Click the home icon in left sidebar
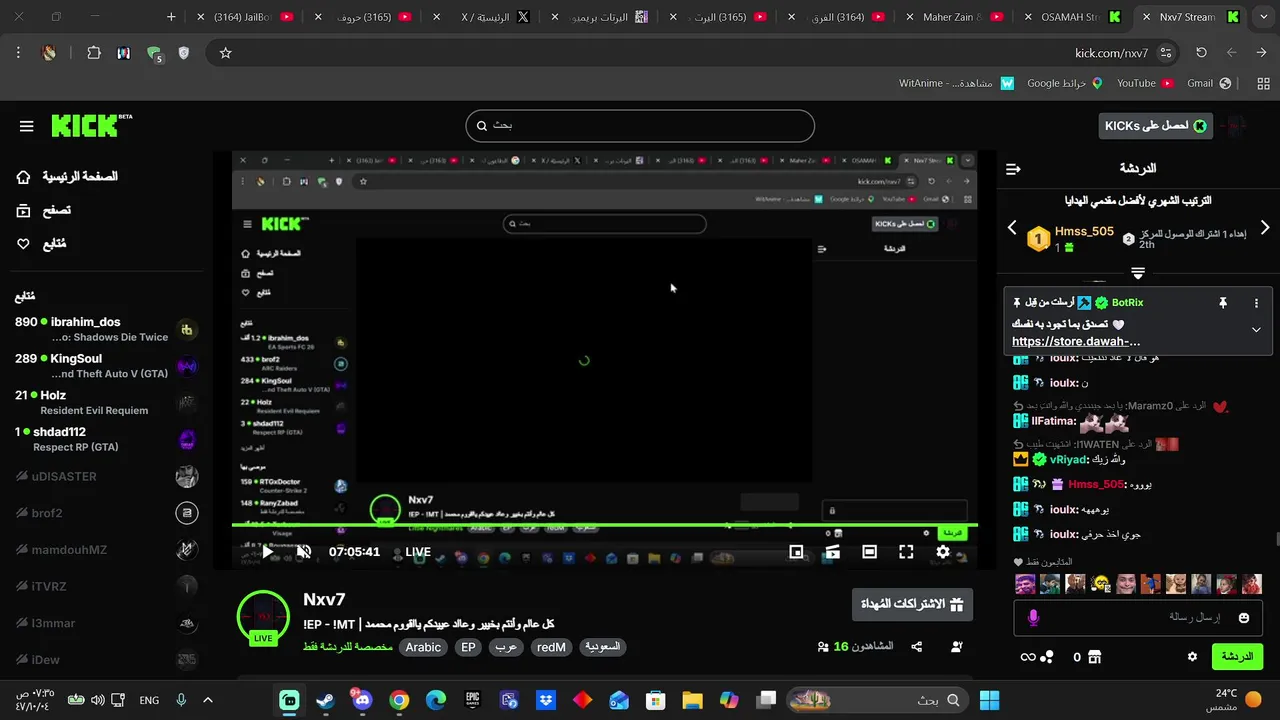 tap(23, 177)
